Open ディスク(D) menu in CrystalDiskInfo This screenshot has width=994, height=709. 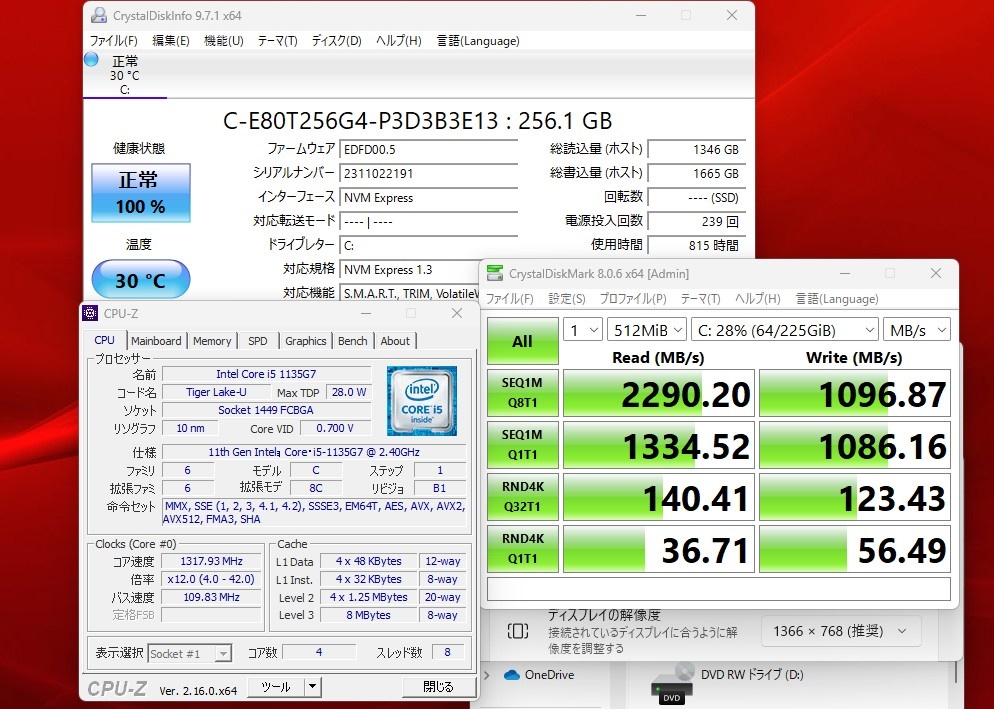pyautogui.click(x=336, y=41)
